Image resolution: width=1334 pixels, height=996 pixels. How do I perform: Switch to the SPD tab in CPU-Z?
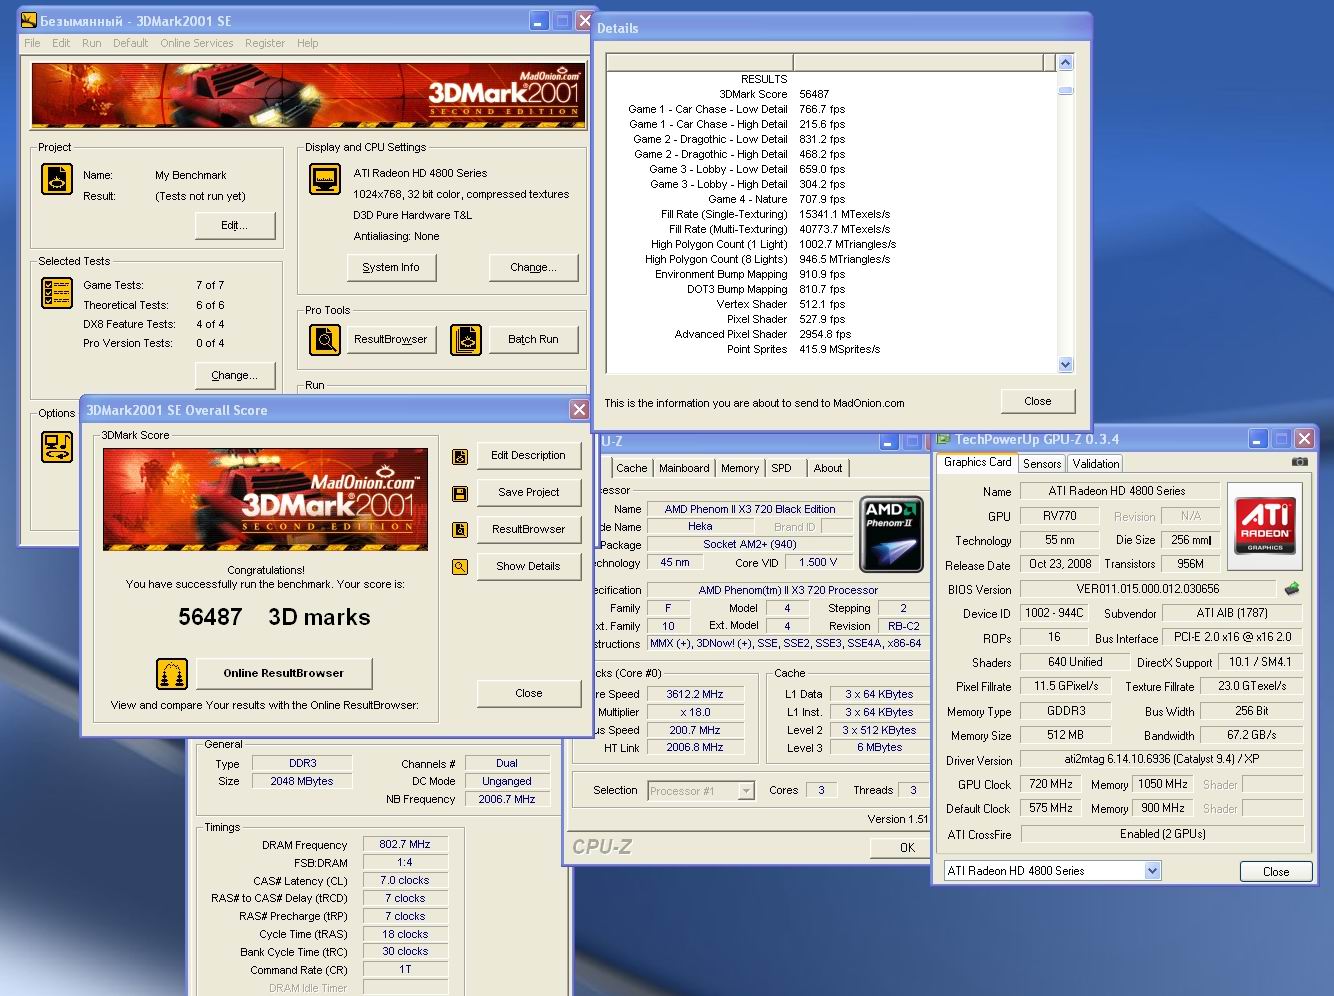(782, 468)
